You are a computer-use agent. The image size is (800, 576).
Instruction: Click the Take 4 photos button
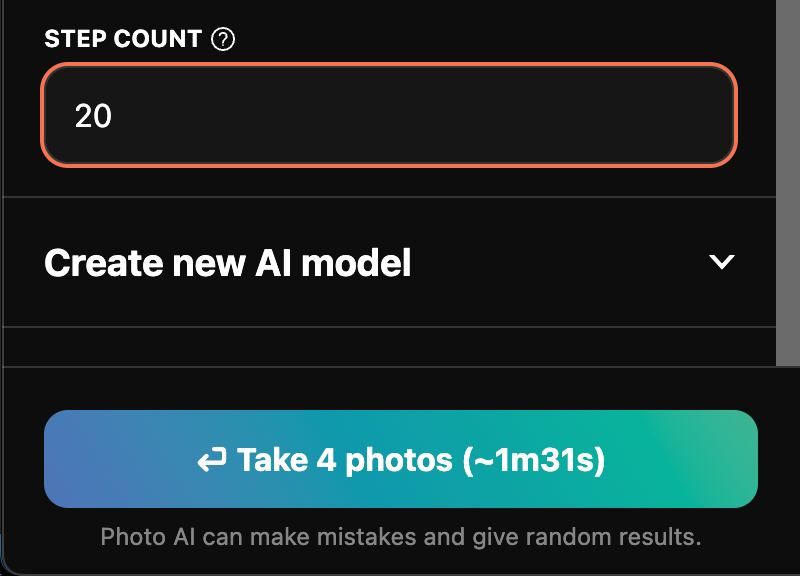(401, 459)
